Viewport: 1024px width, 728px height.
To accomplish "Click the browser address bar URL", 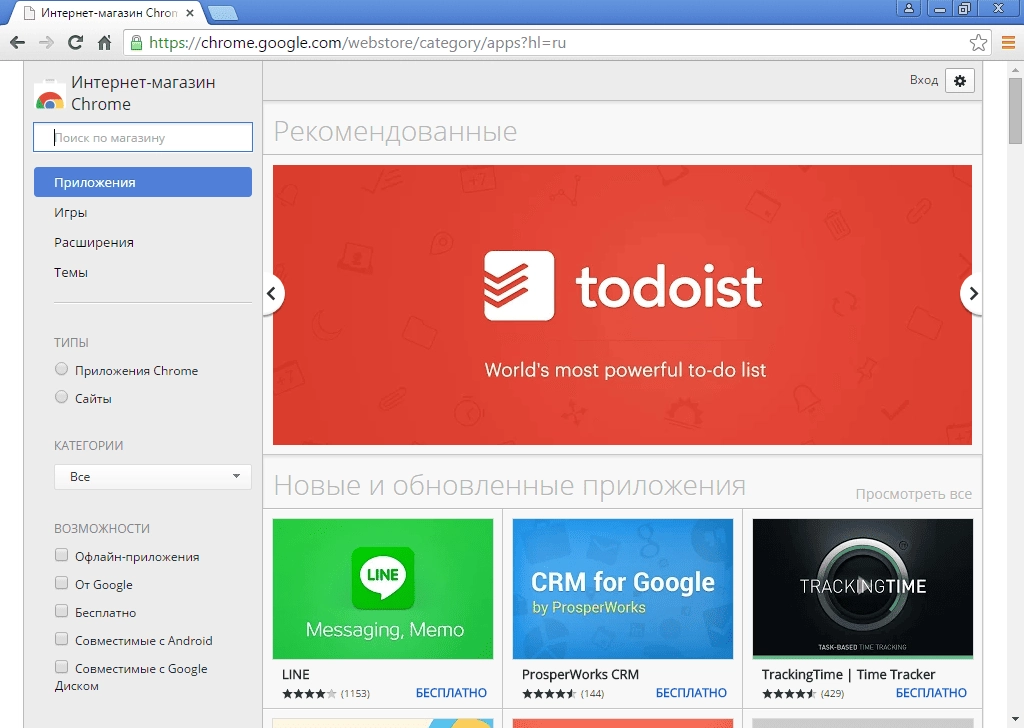I will click(x=357, y=43).
